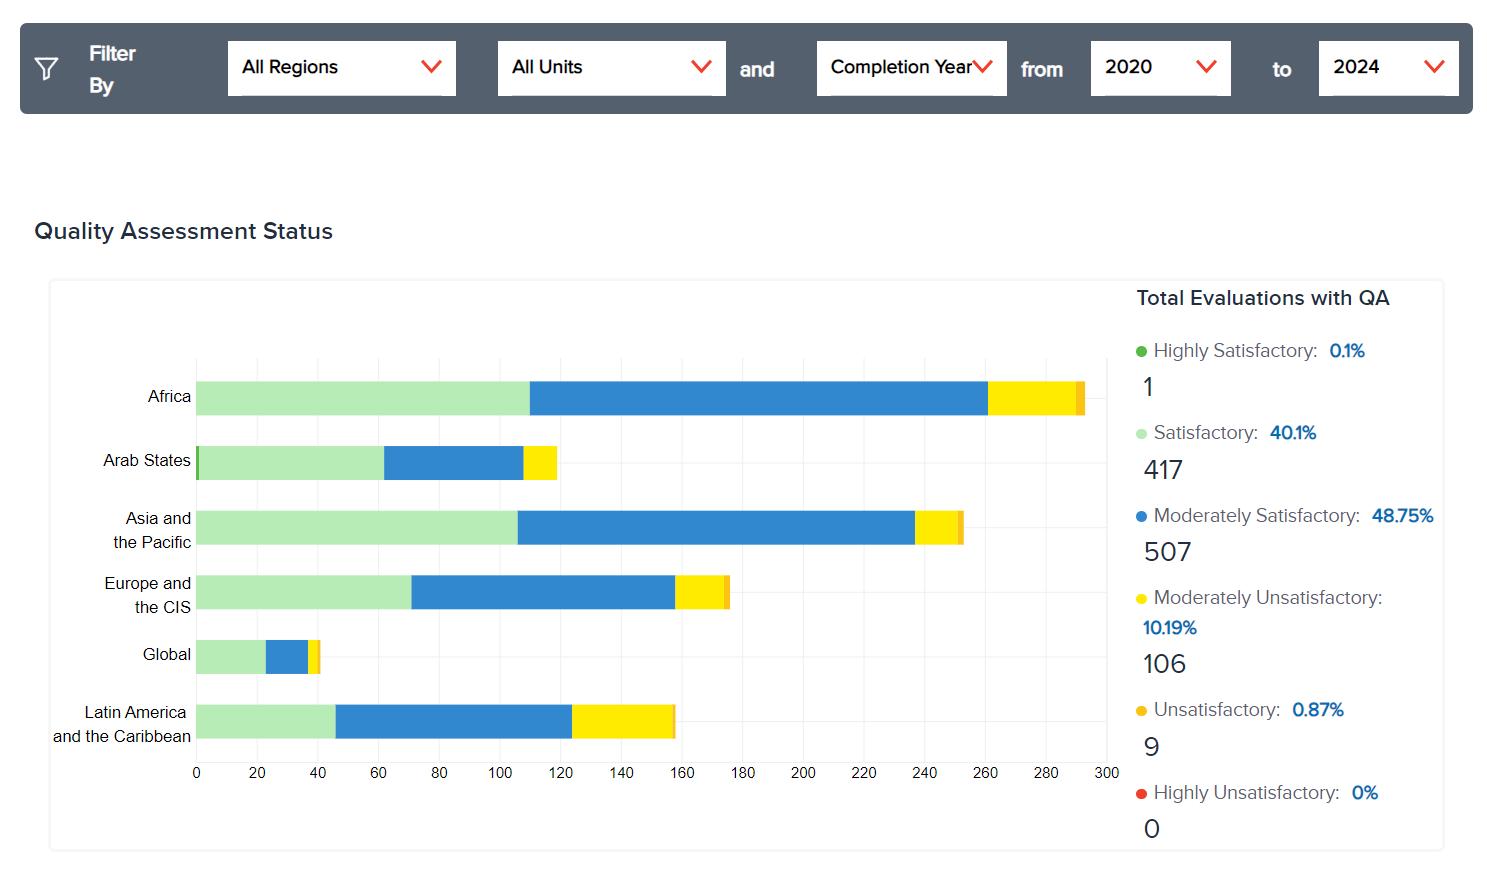1487x872 pixels.
Task: Click the Moderately Unsatisfactory yellow legend dot
Action: click(1142, 599)
